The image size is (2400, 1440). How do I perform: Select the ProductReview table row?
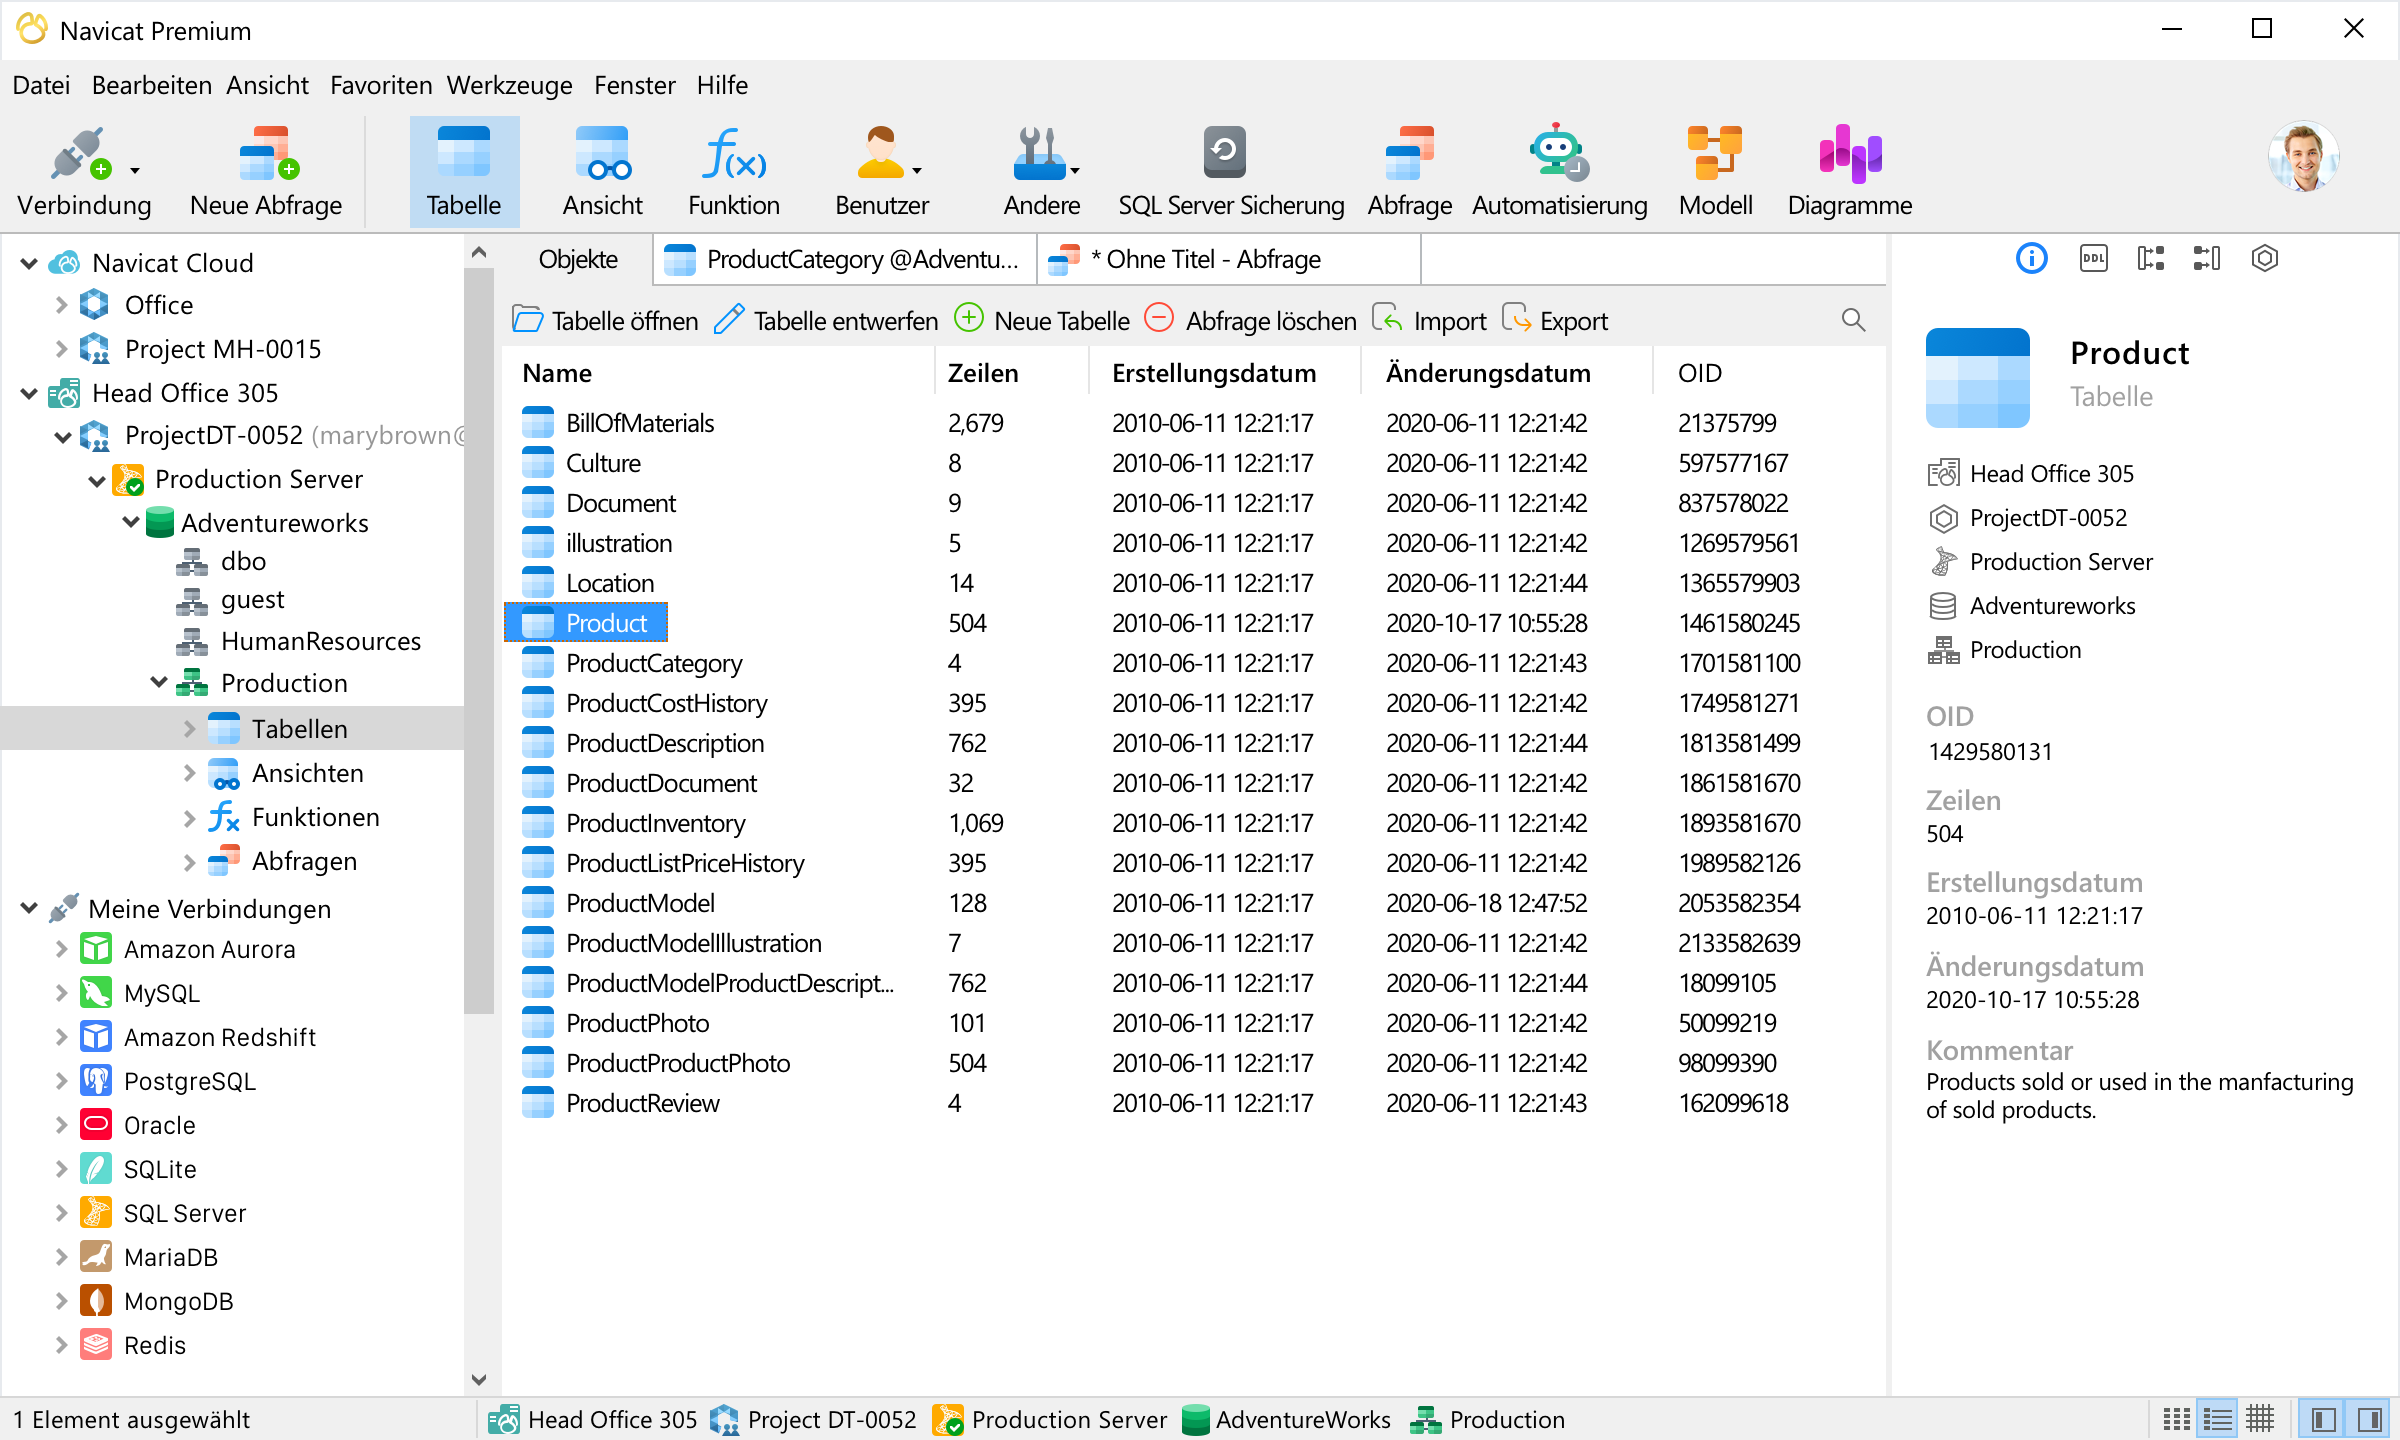[1194, 1103]
